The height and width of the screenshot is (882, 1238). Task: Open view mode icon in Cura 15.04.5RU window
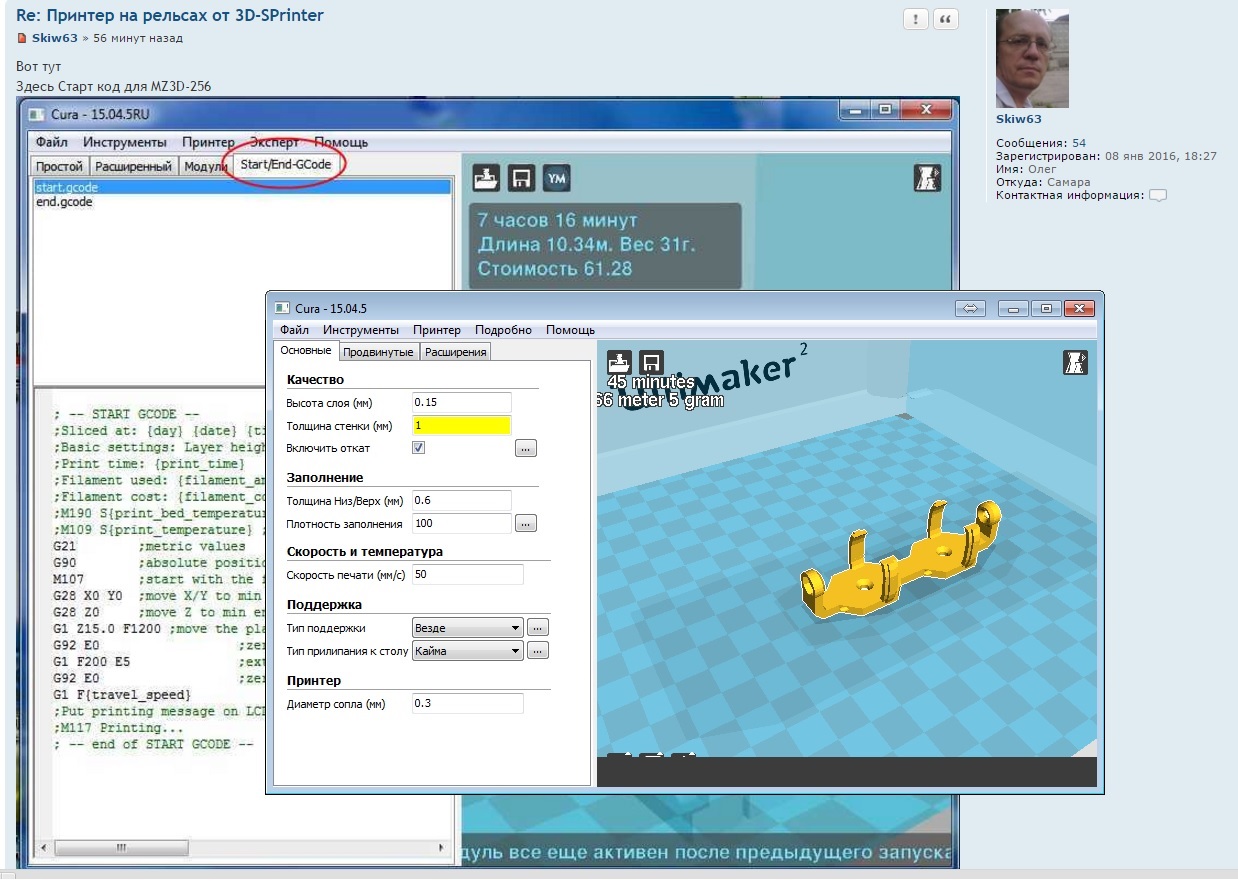pos(927,178)
